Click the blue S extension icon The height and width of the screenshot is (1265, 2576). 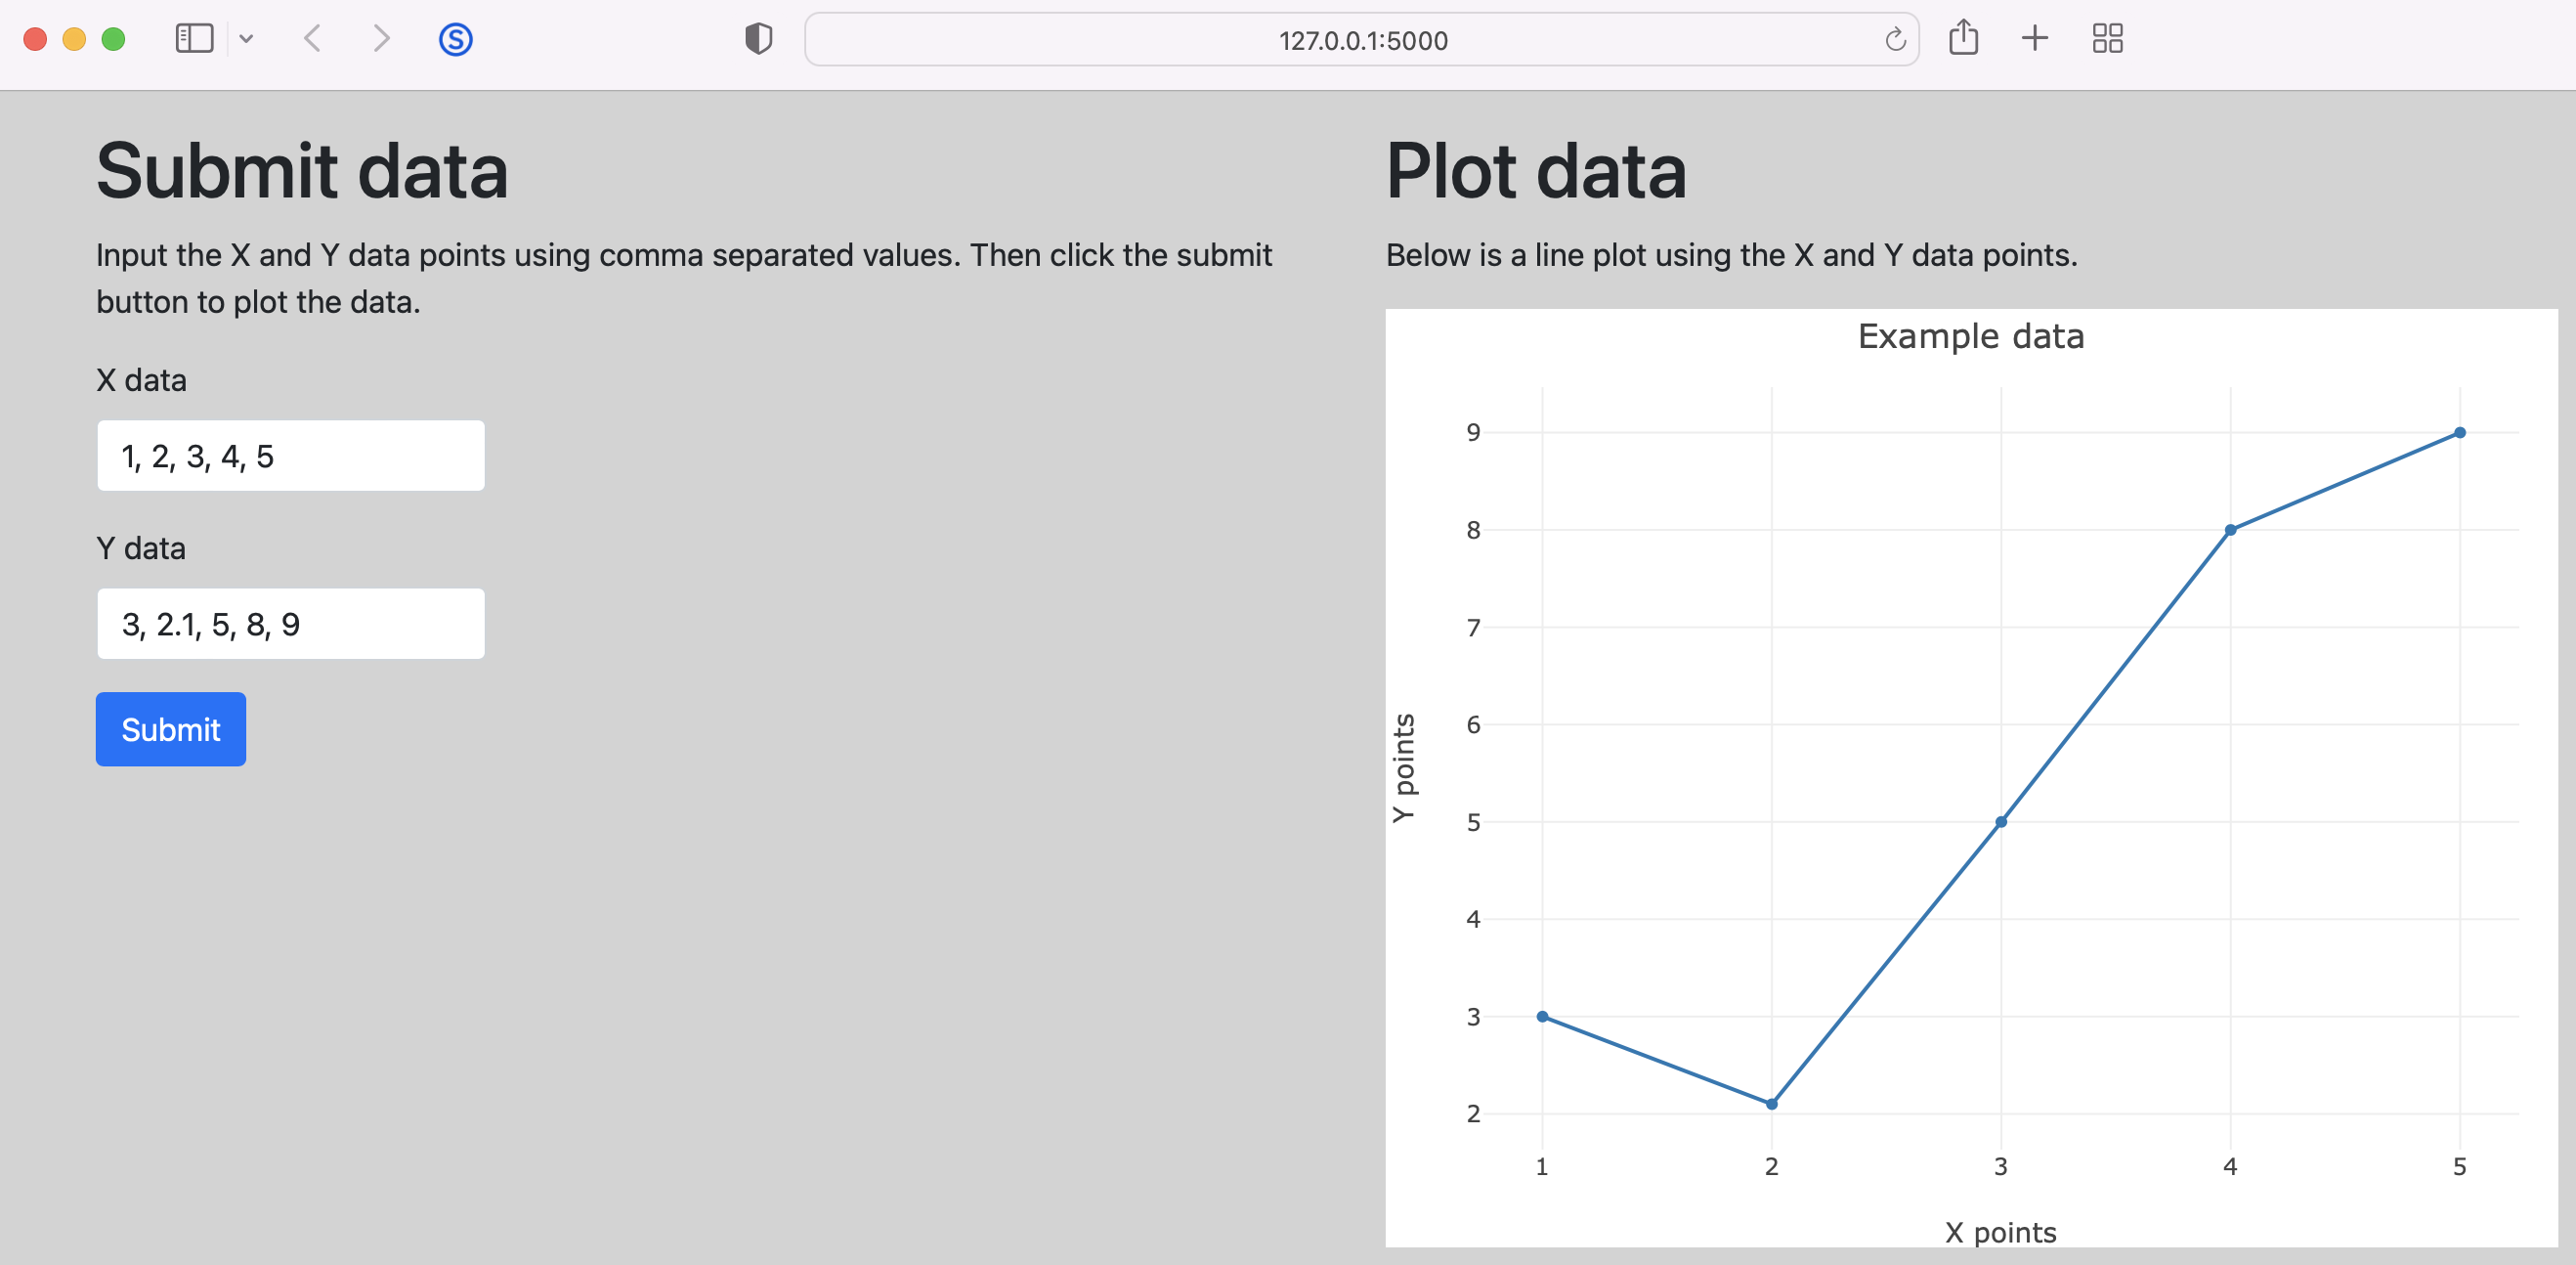455,39
